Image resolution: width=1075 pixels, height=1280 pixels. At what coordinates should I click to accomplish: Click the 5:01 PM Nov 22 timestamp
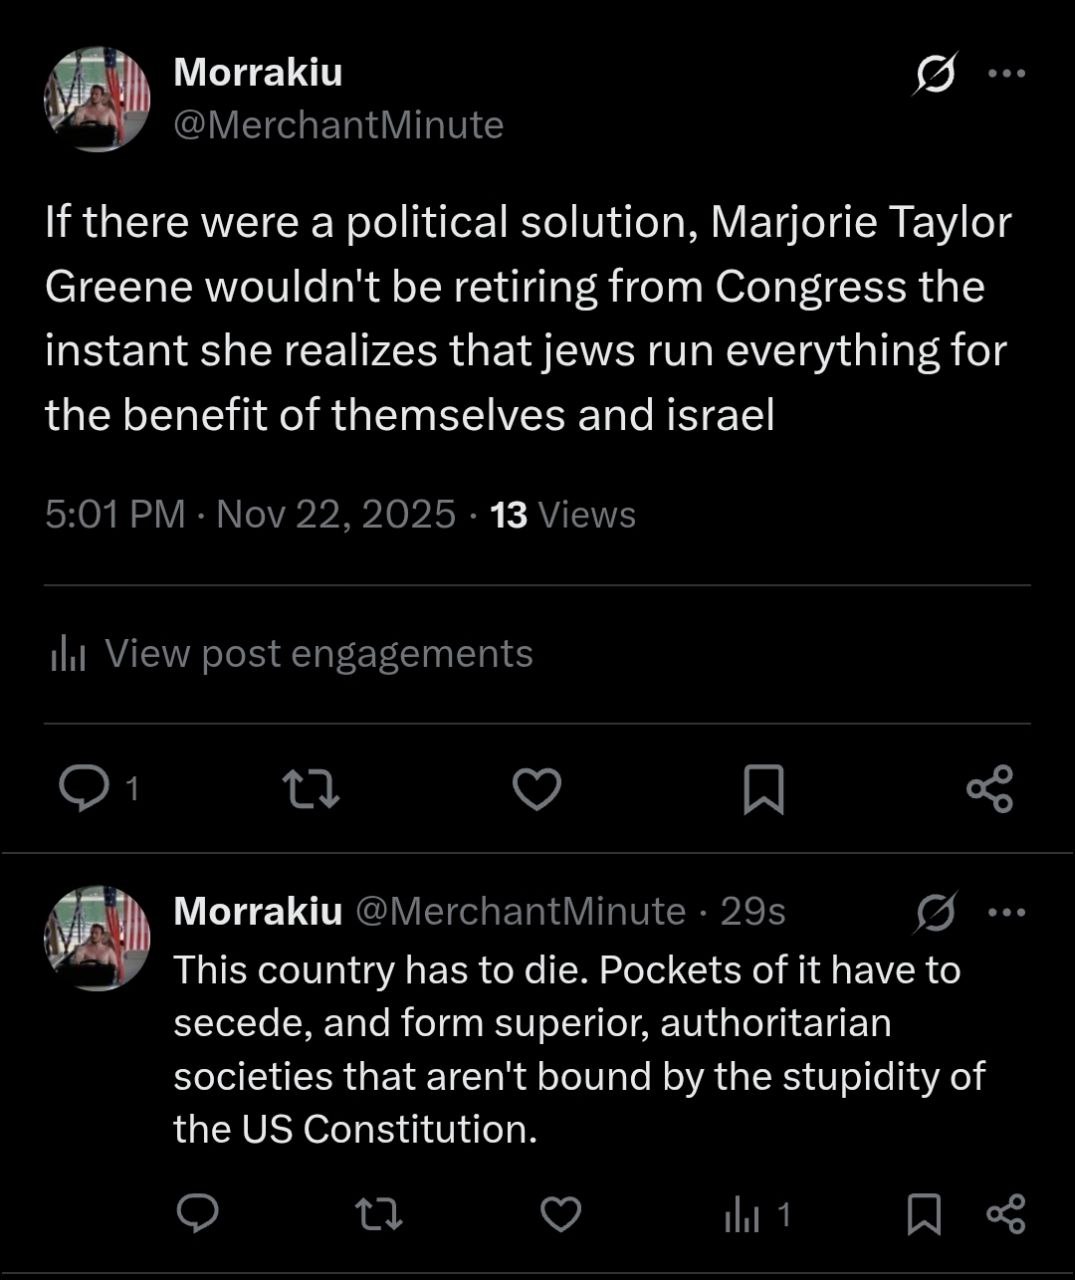pyautogui.click(x=250, y=515)
